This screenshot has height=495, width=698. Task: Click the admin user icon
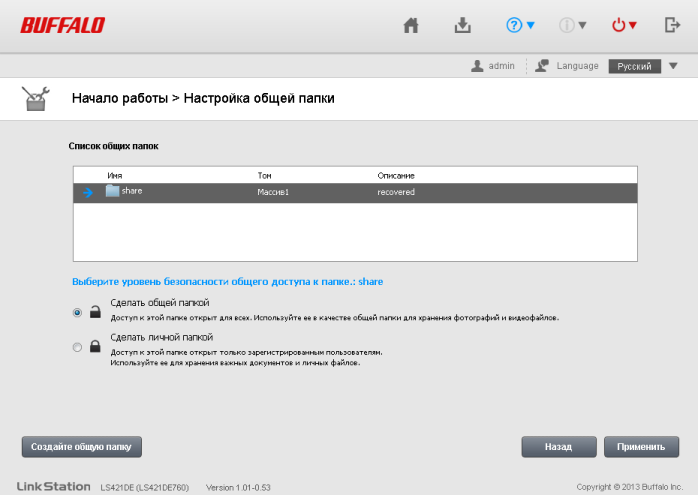477,66
